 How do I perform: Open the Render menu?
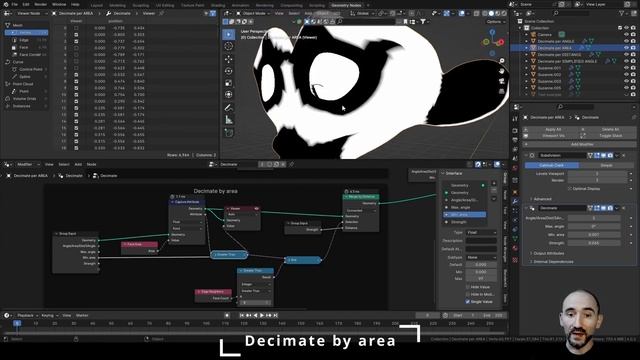click(x=40, y=4)
